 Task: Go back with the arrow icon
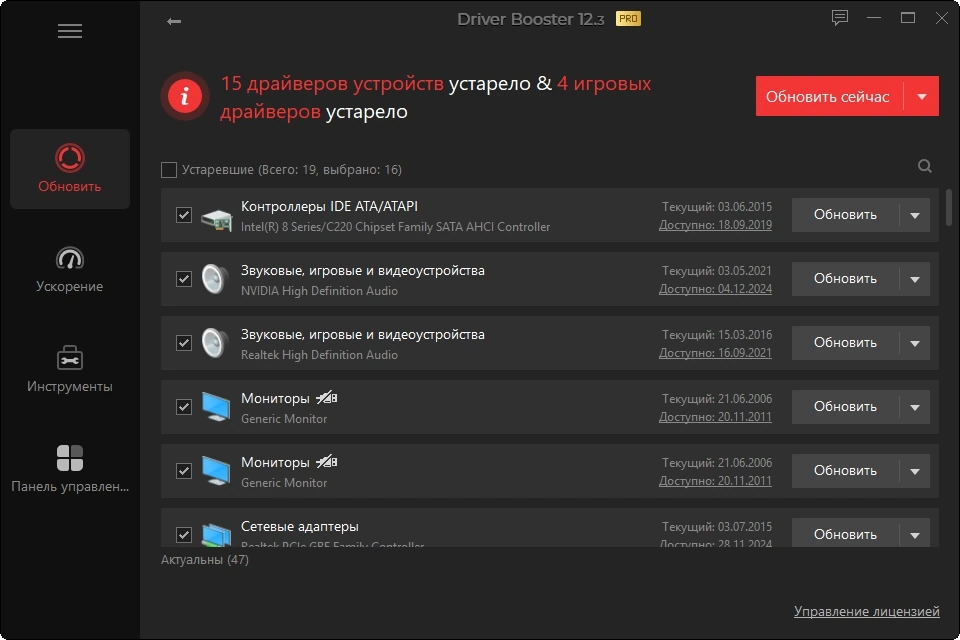click(x=174, y=21)
